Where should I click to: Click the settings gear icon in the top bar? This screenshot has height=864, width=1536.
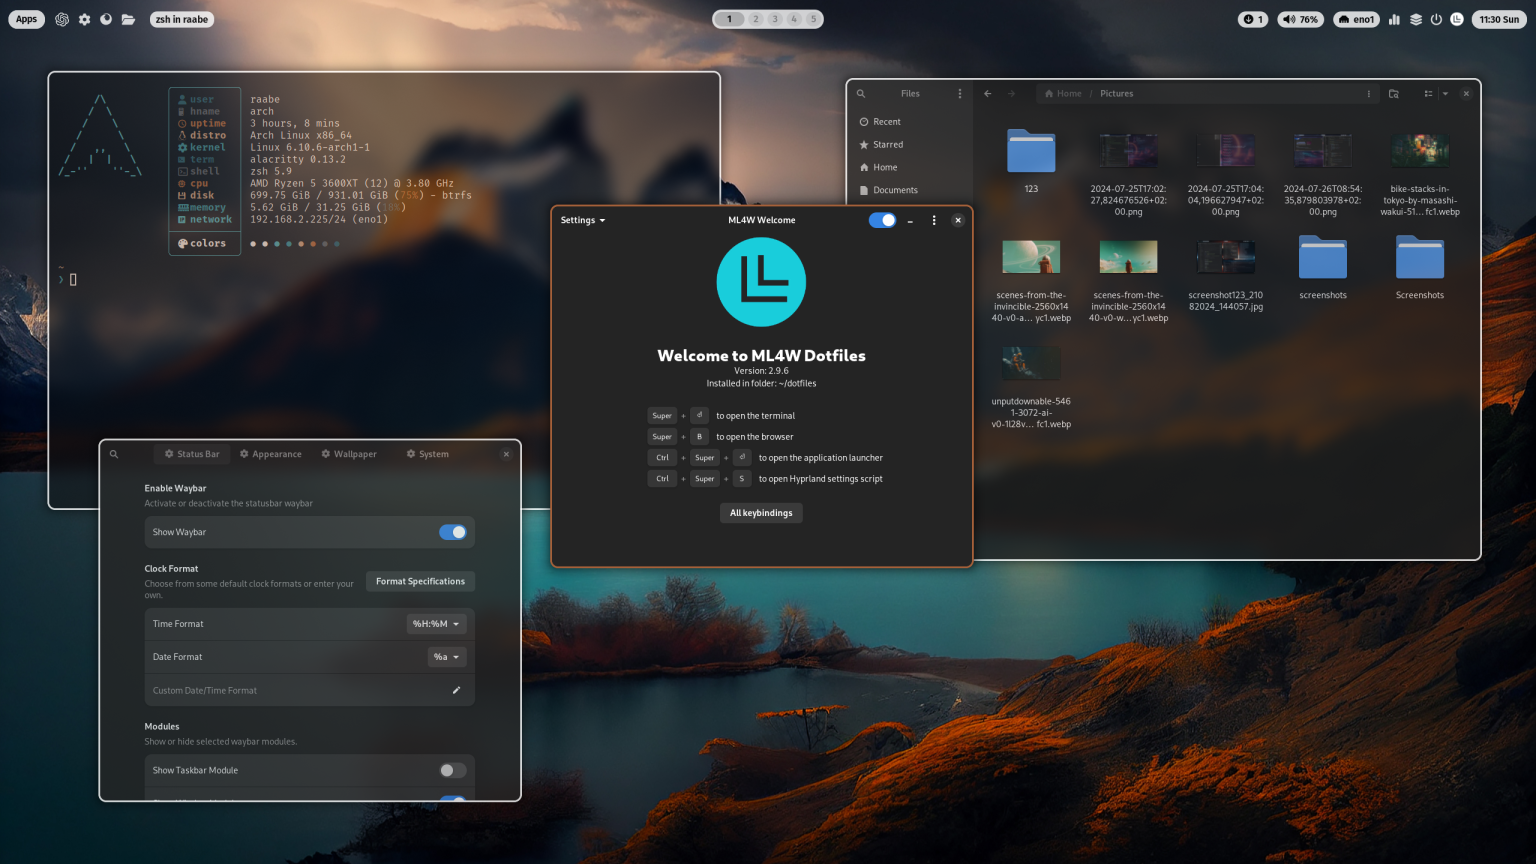(x=84, y=19)
